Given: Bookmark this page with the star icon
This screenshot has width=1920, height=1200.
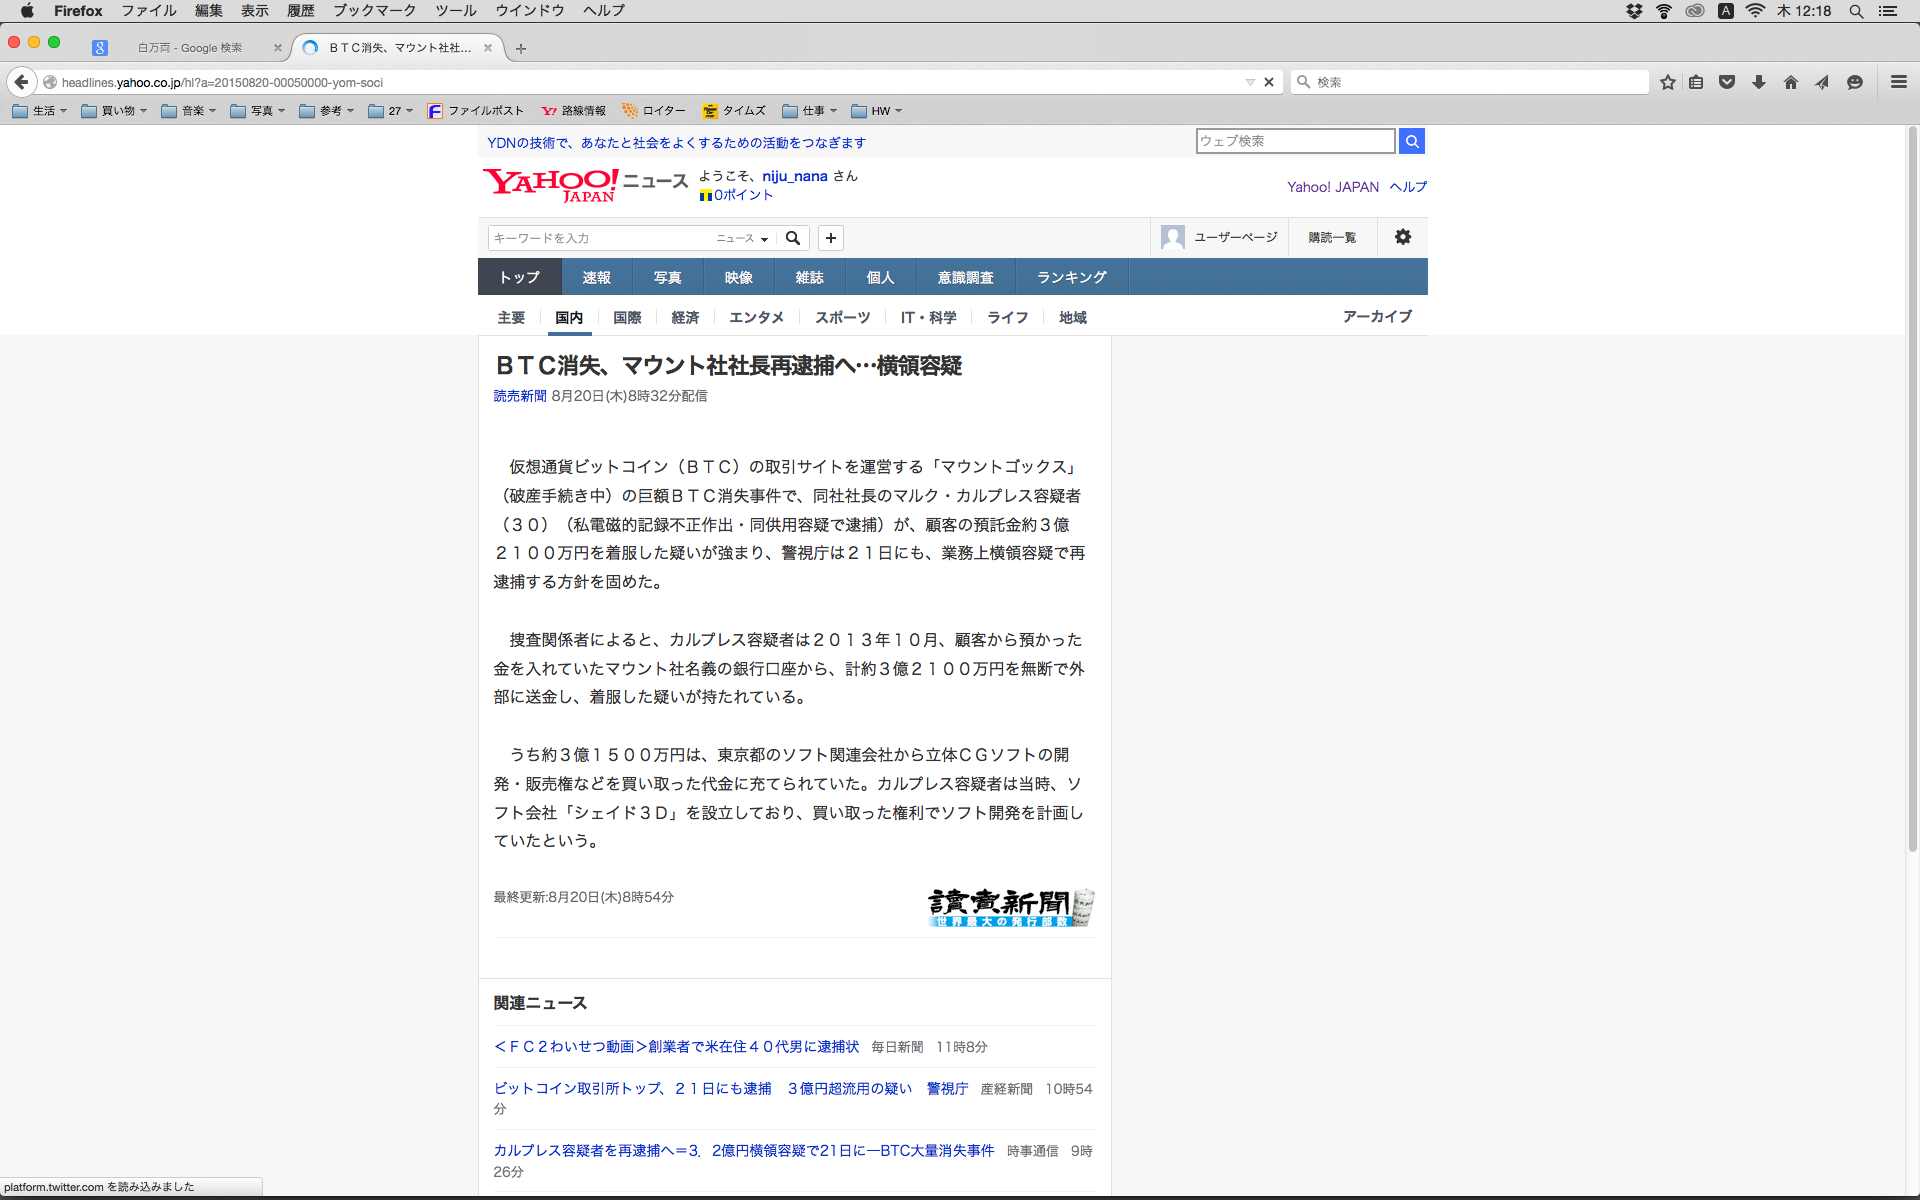Looking at the screenshot, I should click(1667, 82).
